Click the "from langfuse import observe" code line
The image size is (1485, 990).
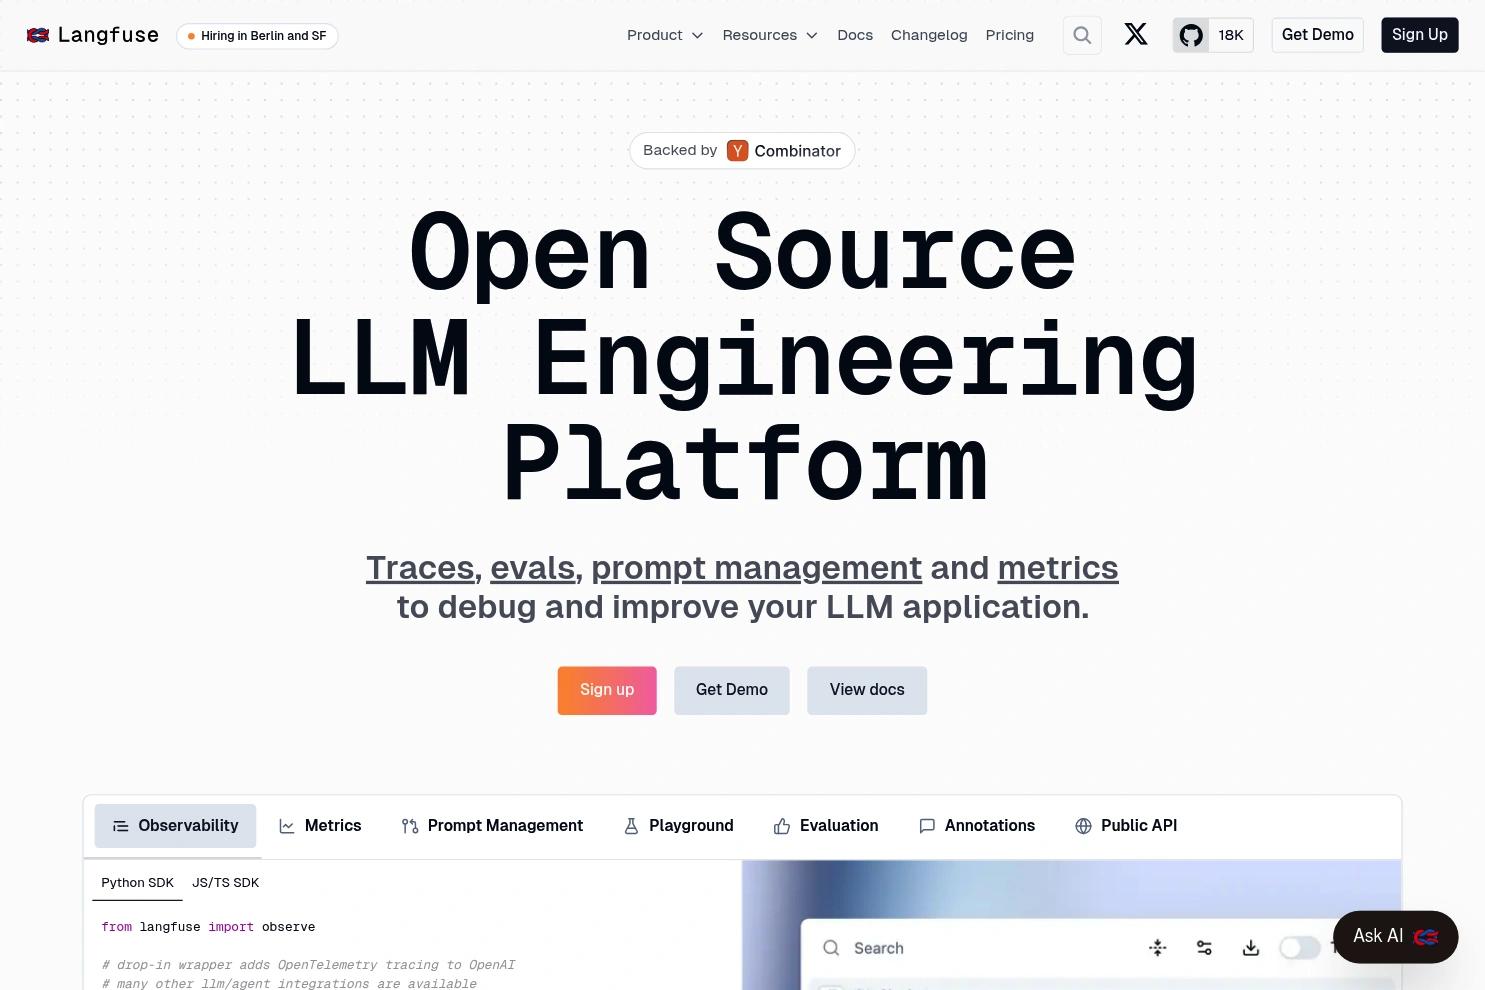pyautogui.click(x=208, y=927)
